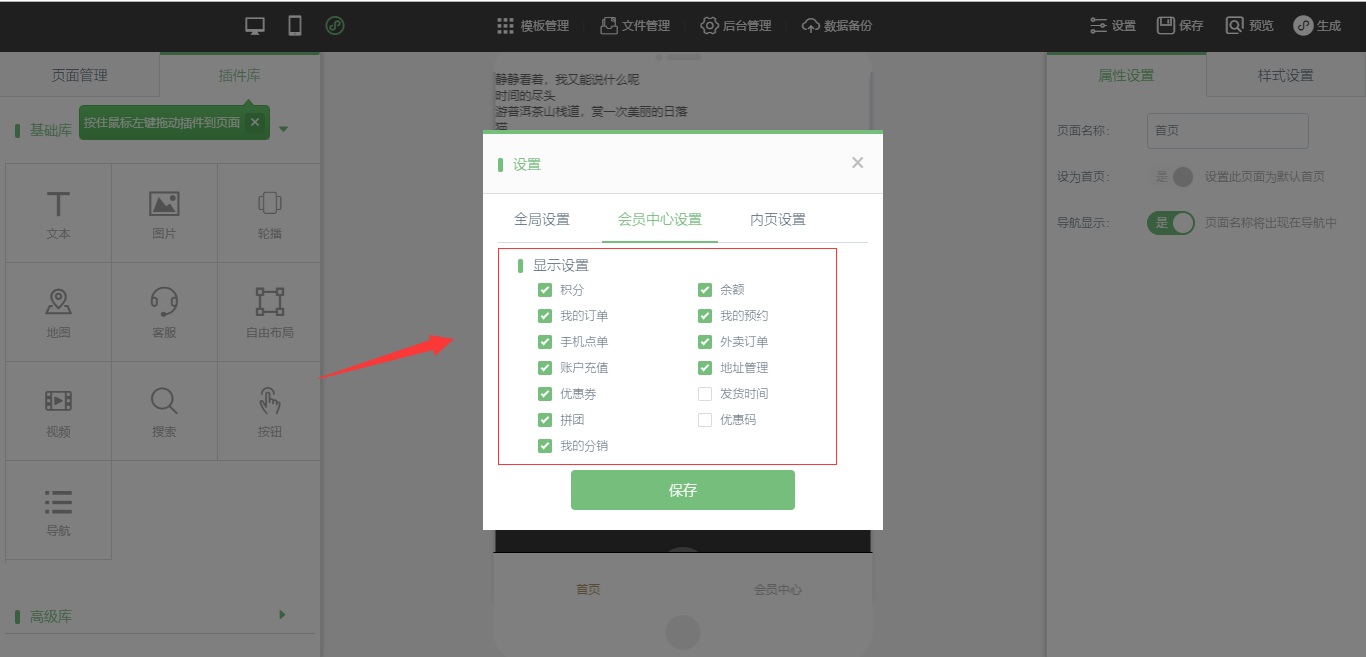Open 数据备份 cloud icon
This screenshot has width=1366, height=657.
click(x=811, y=26)
